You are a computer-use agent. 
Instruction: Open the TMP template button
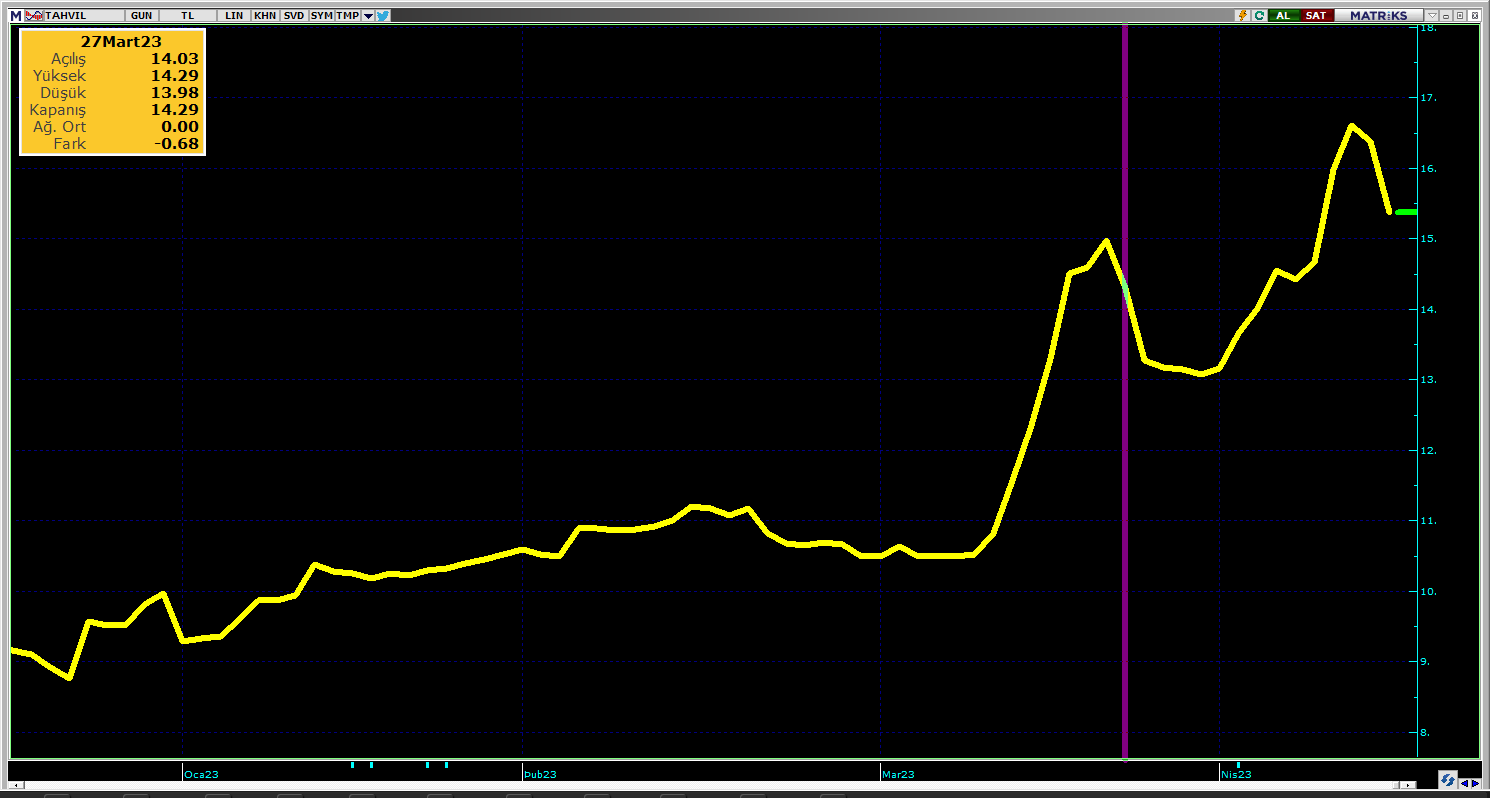[347, 16]
